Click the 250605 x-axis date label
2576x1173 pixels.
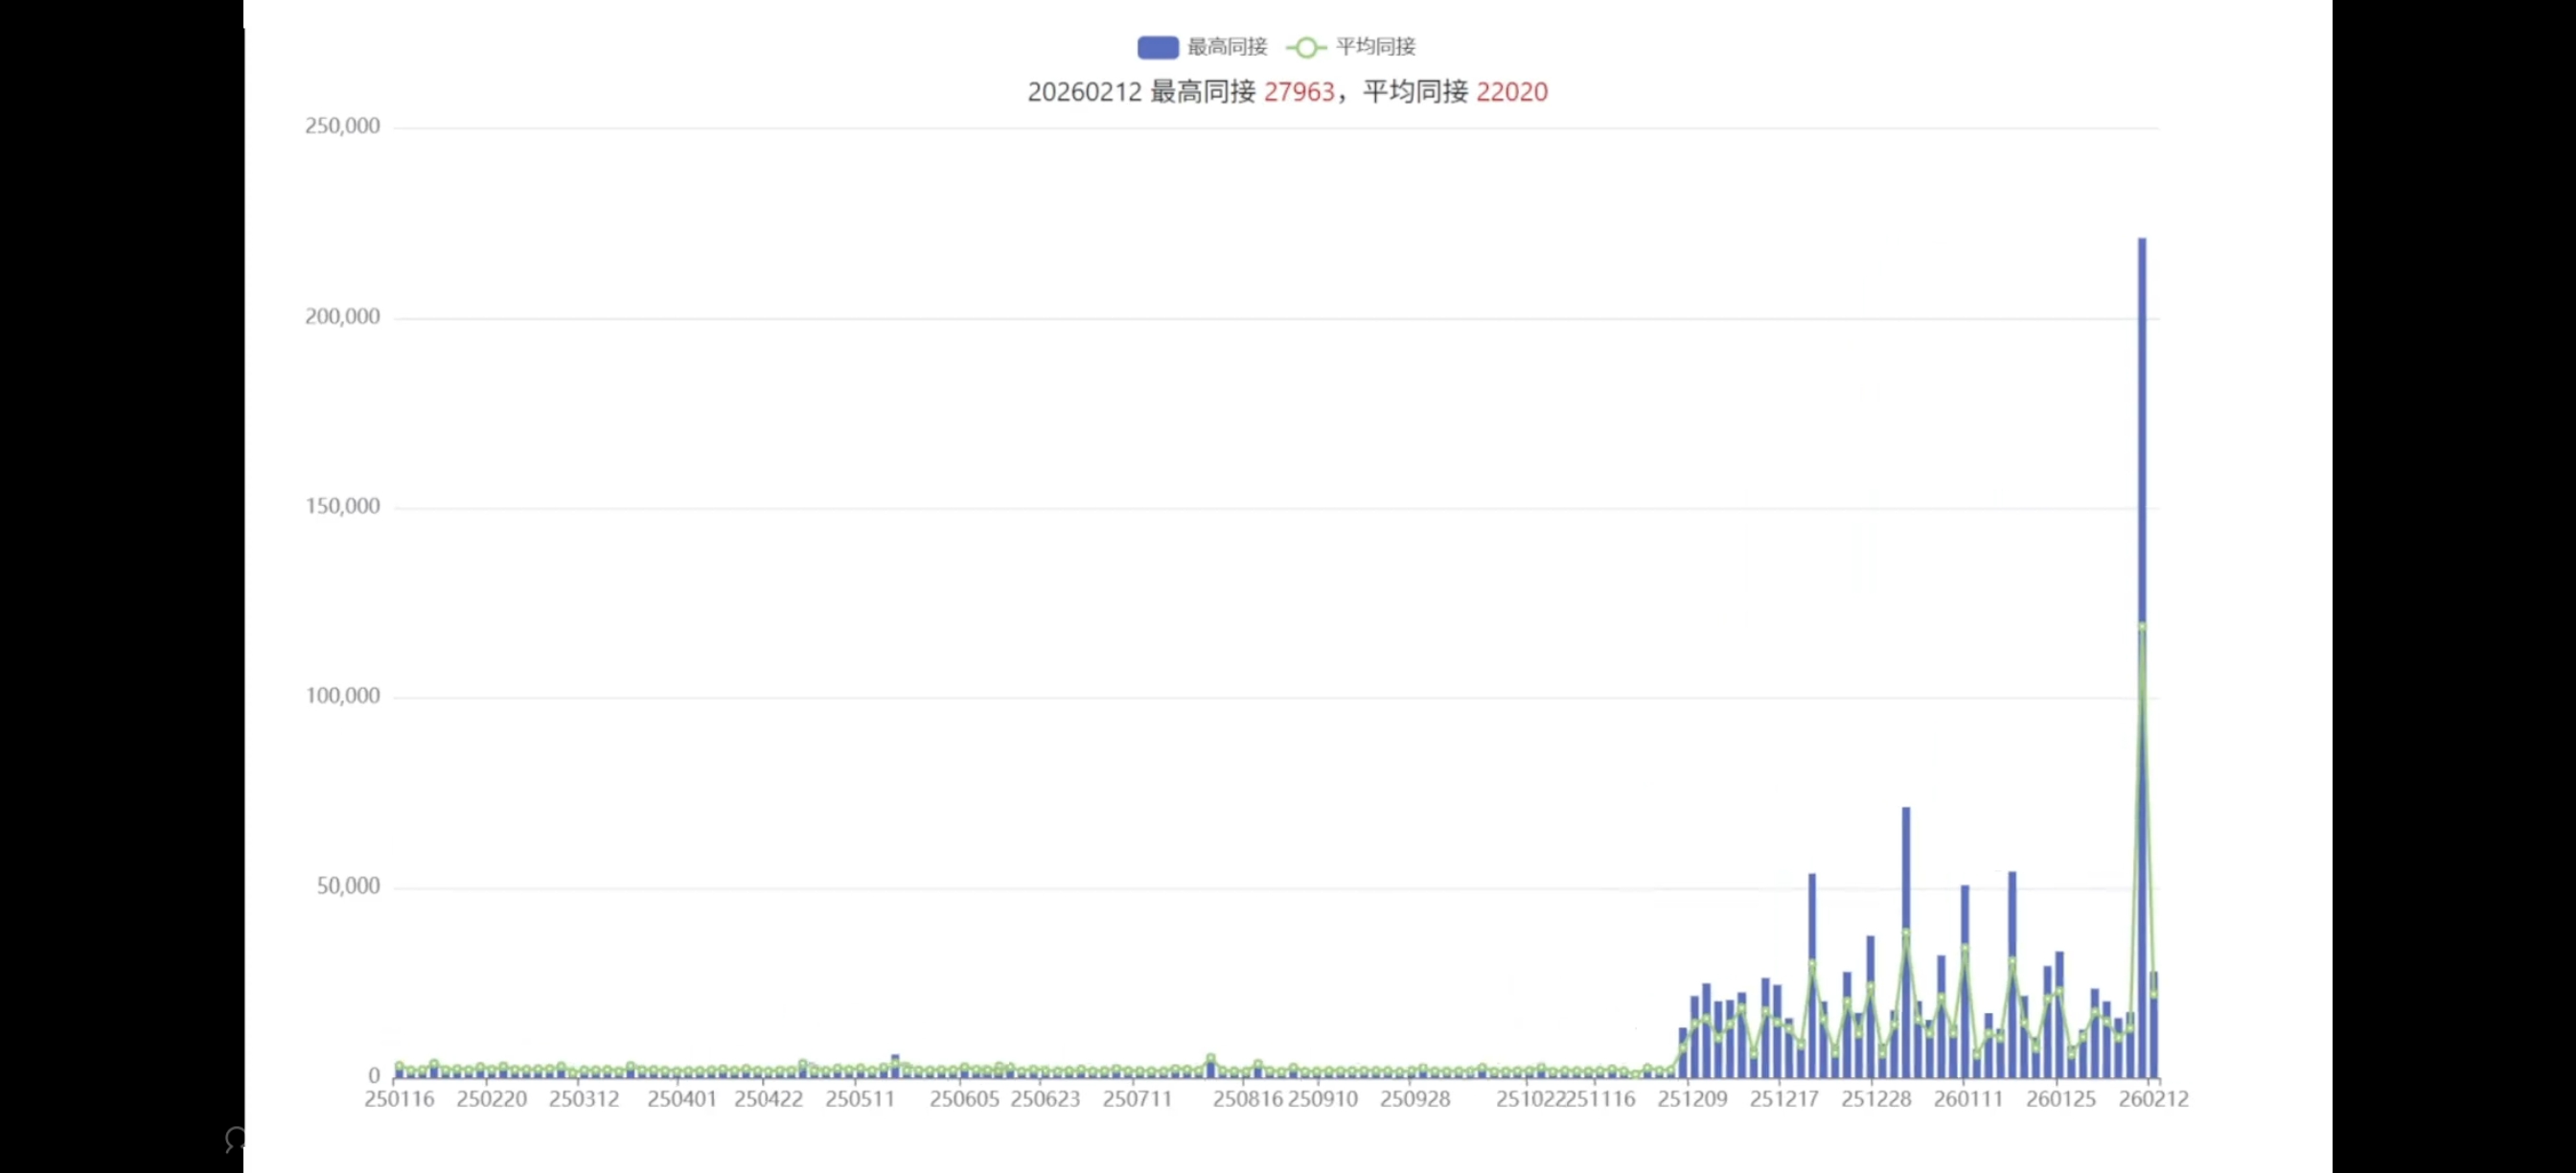[964, 1099]
